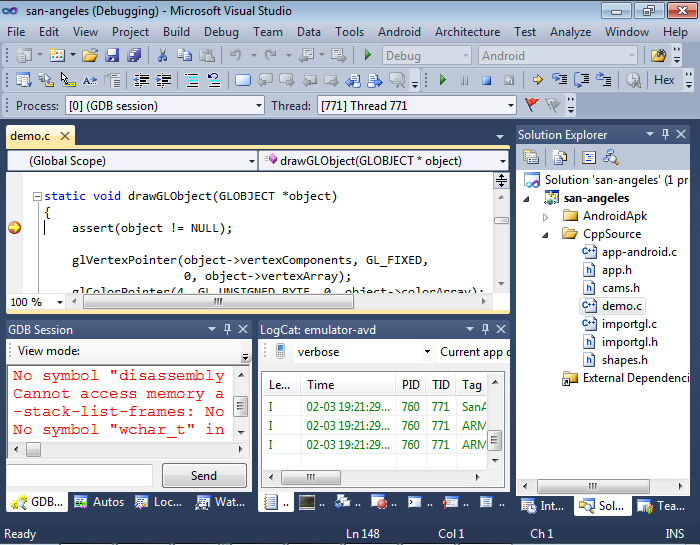Screen dimensions: 700x545
Task: Click the Step Out icon
Action: pos(604,80)
